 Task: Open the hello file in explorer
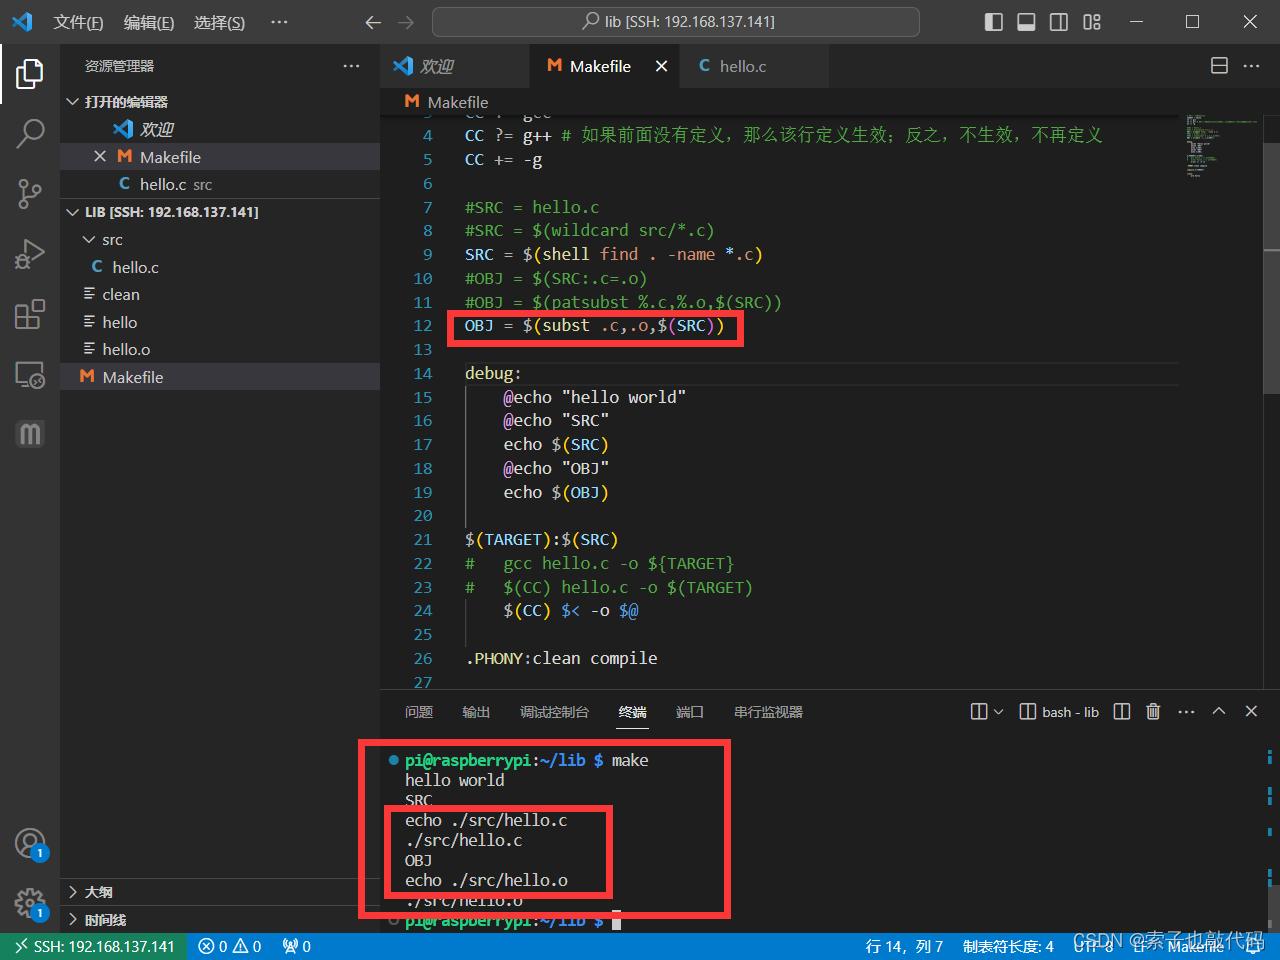(x=220, y=322)
